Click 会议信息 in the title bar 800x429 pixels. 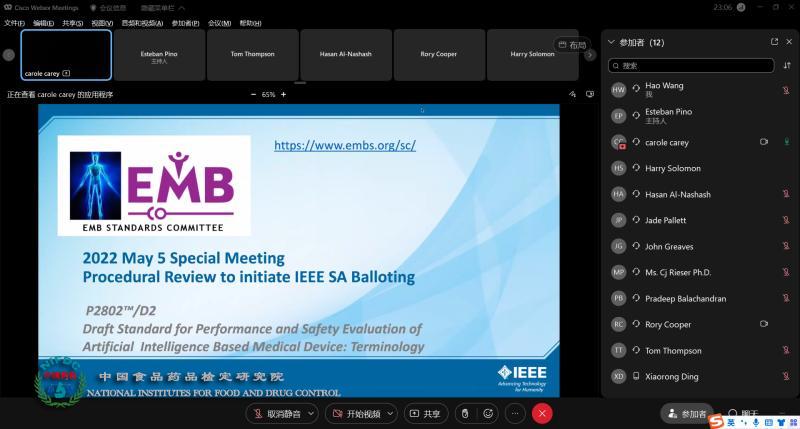point(108,8)
